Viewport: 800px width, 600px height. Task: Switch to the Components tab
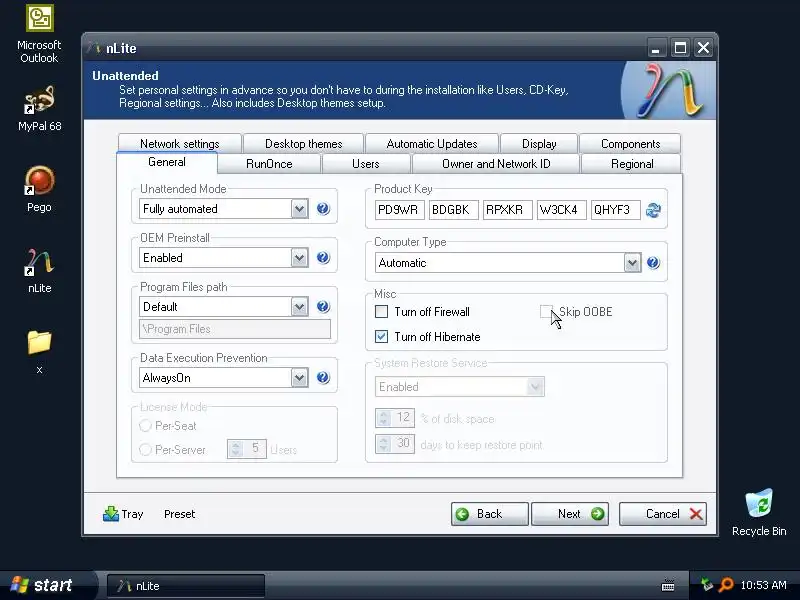[x=630, y=144]
